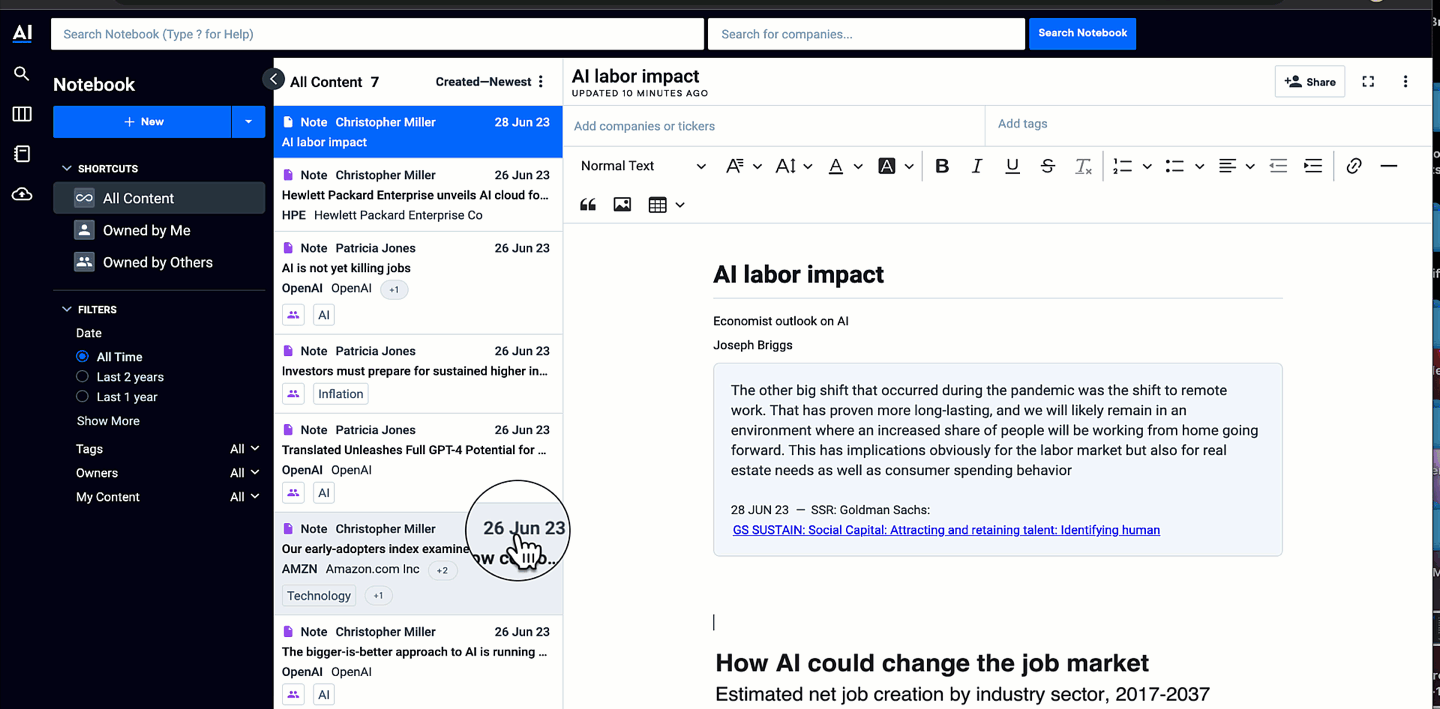The height and width of the screenshot is (709, 1440).
Task: Toggle strikethrough formatting
Action: coord(1048,166)
